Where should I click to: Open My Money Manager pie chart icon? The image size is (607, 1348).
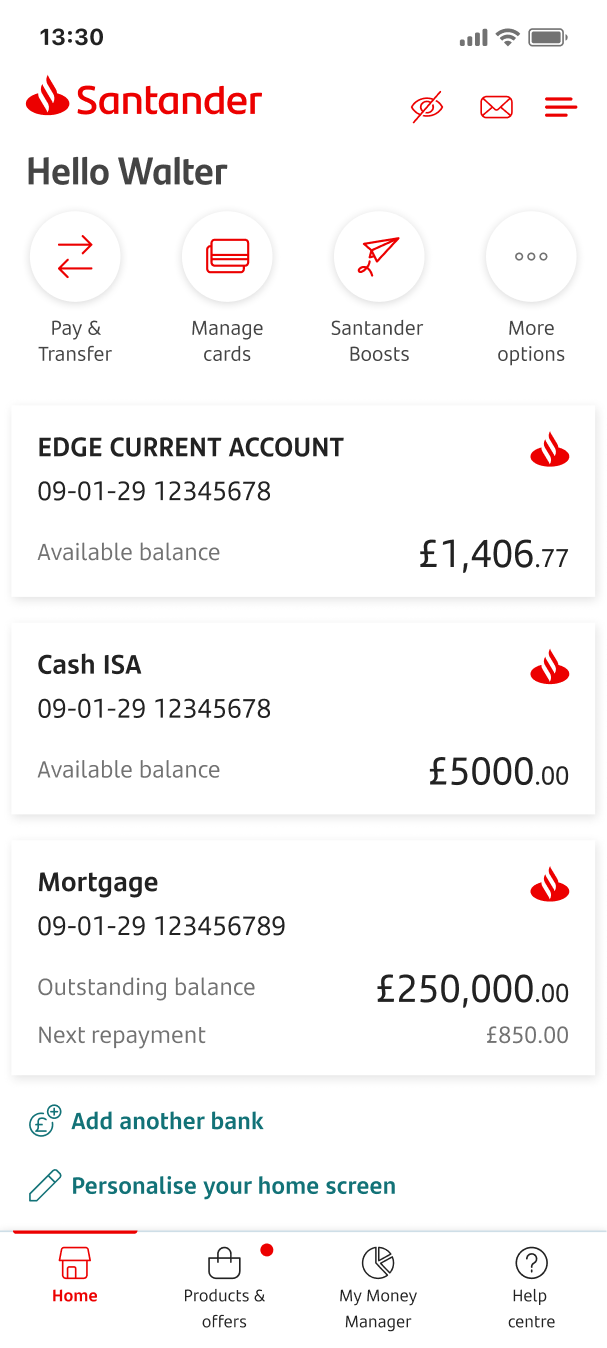click(x=378, y=1262)
